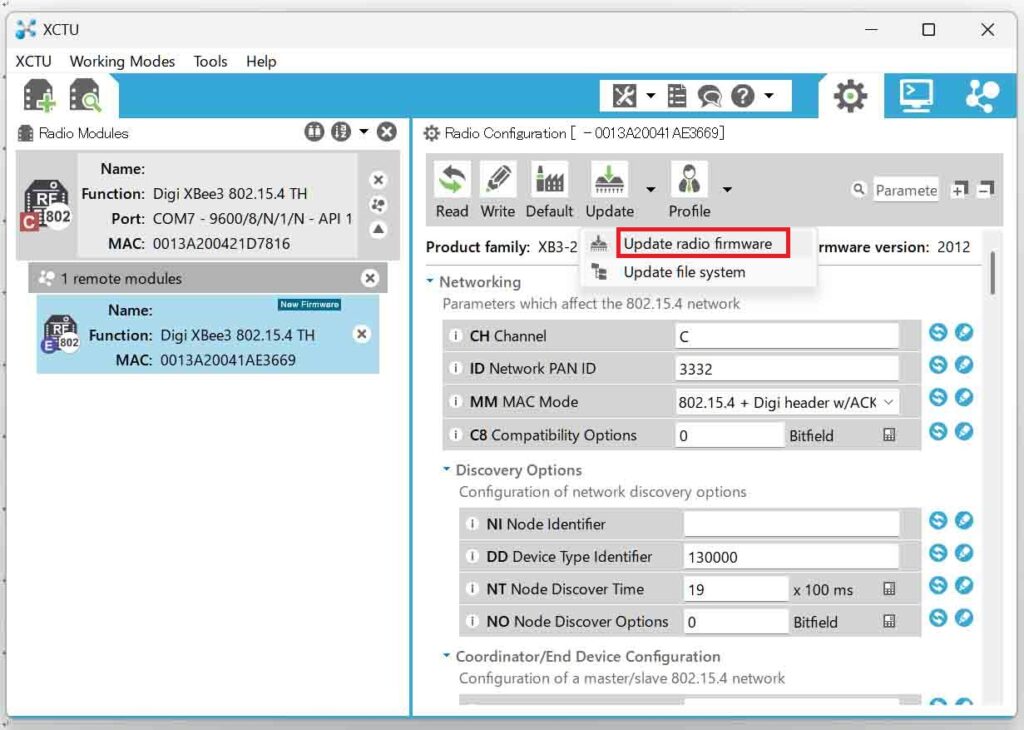This screenshot has width=1024, height=730.
Task: Show info for CH Channel parameter
Action: tap(455, 336)
